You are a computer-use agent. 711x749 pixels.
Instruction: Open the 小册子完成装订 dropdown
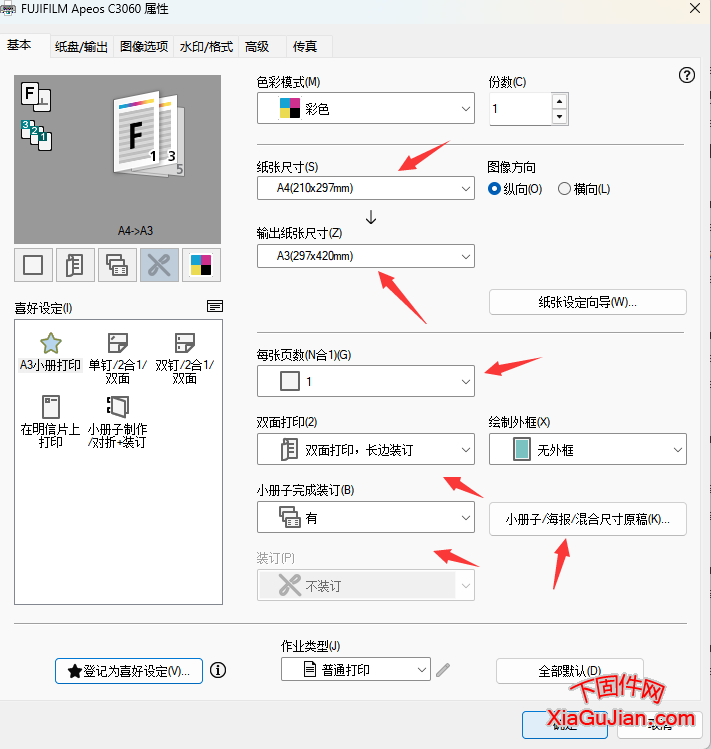(366, 517)
